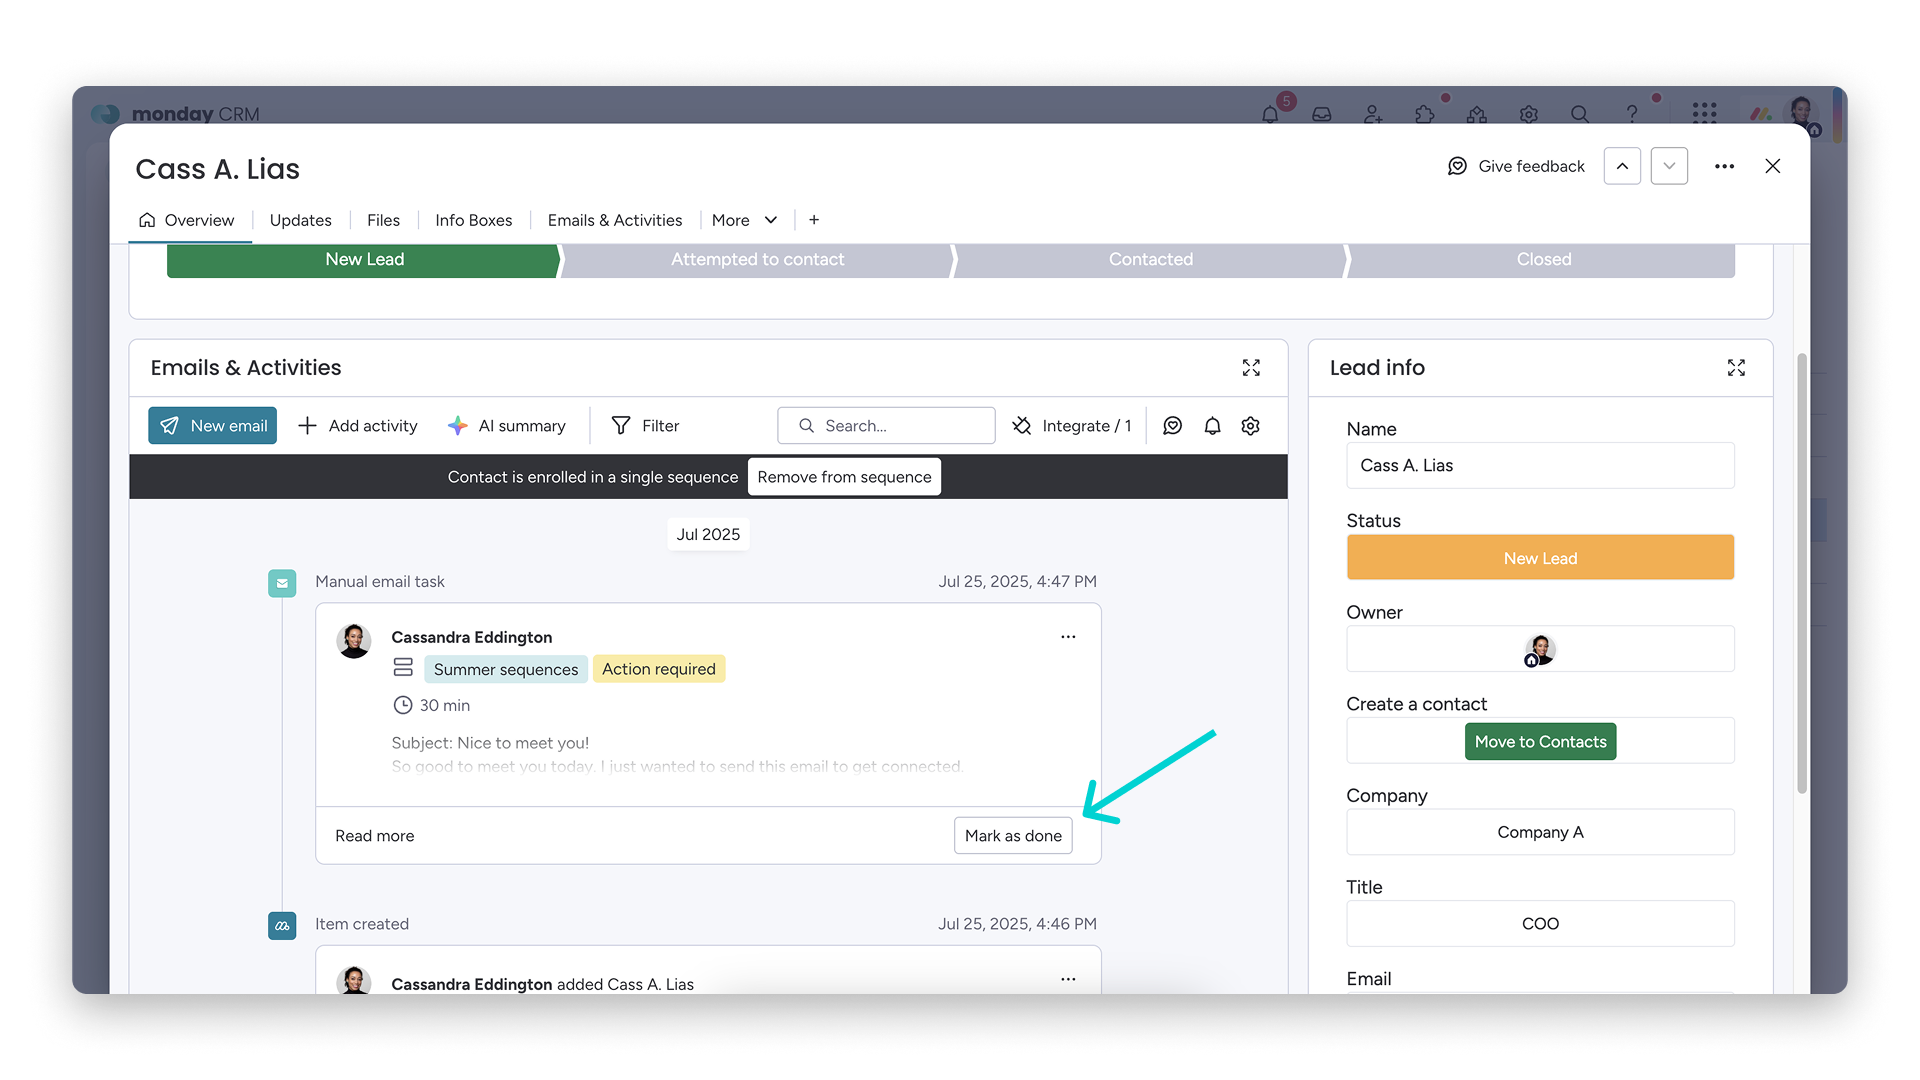Close the Cass A. Lias item card

pyautogui.click(x=1773, y=166)
